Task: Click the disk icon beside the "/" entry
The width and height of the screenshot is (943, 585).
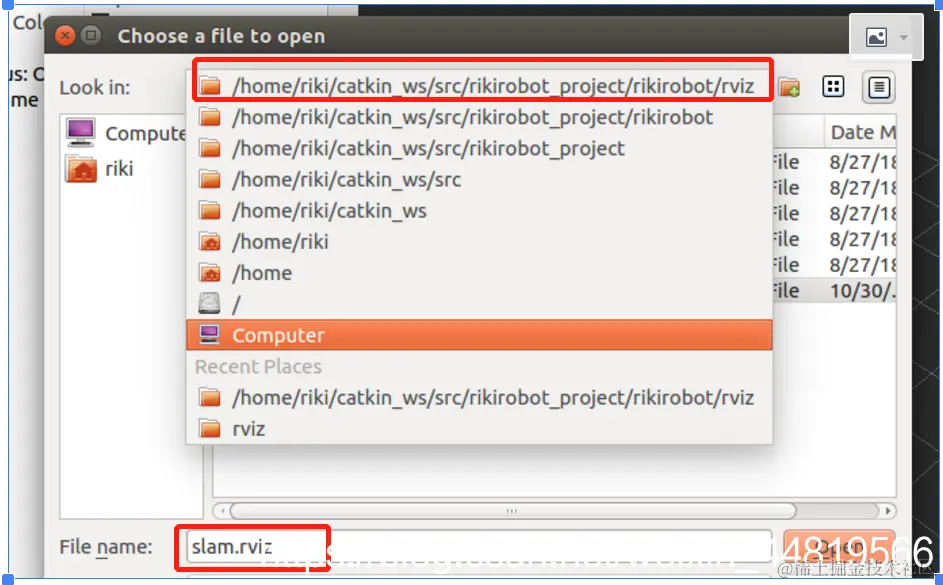Action: [x=209, y=304]
